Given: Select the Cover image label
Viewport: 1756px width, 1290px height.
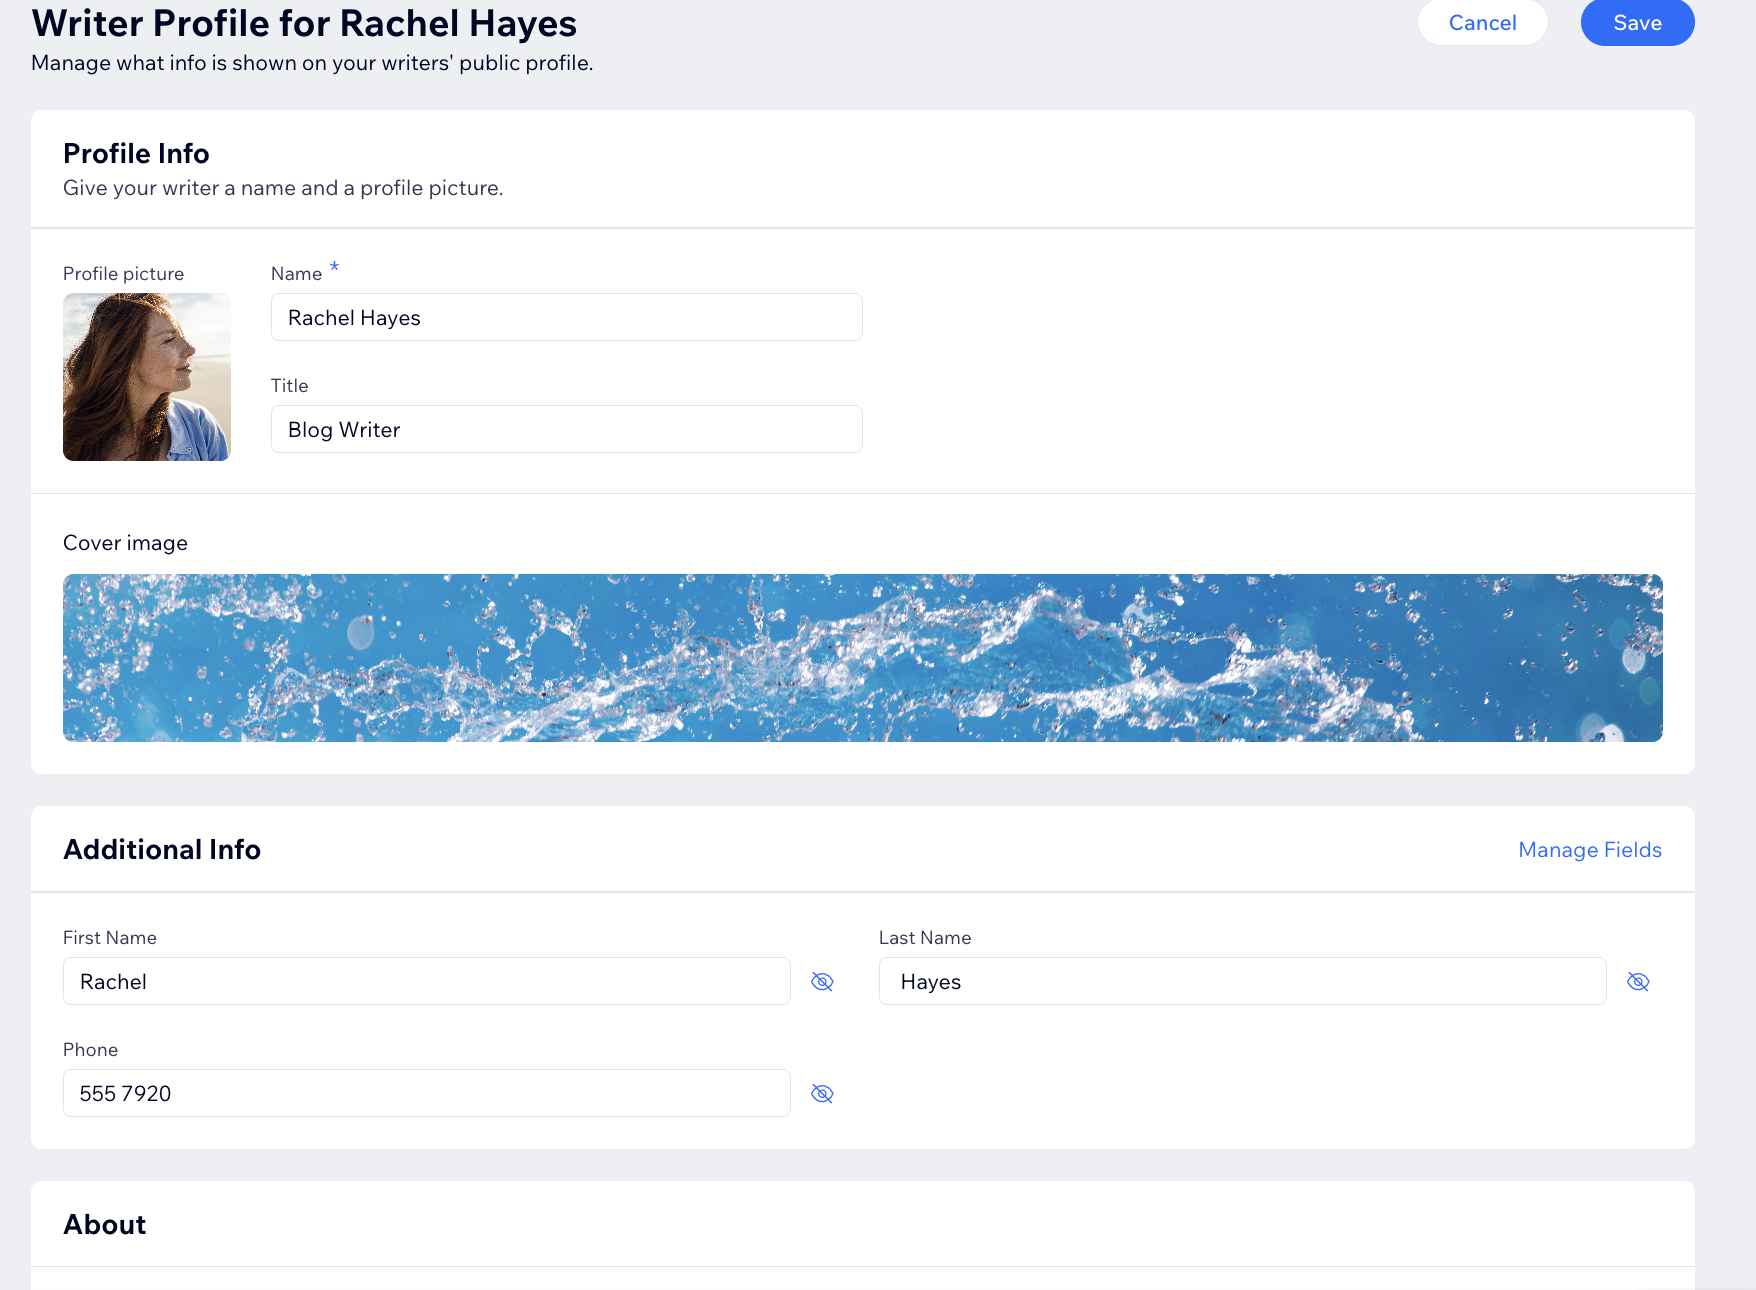Looking at the screenshot, I should [125, 543].
